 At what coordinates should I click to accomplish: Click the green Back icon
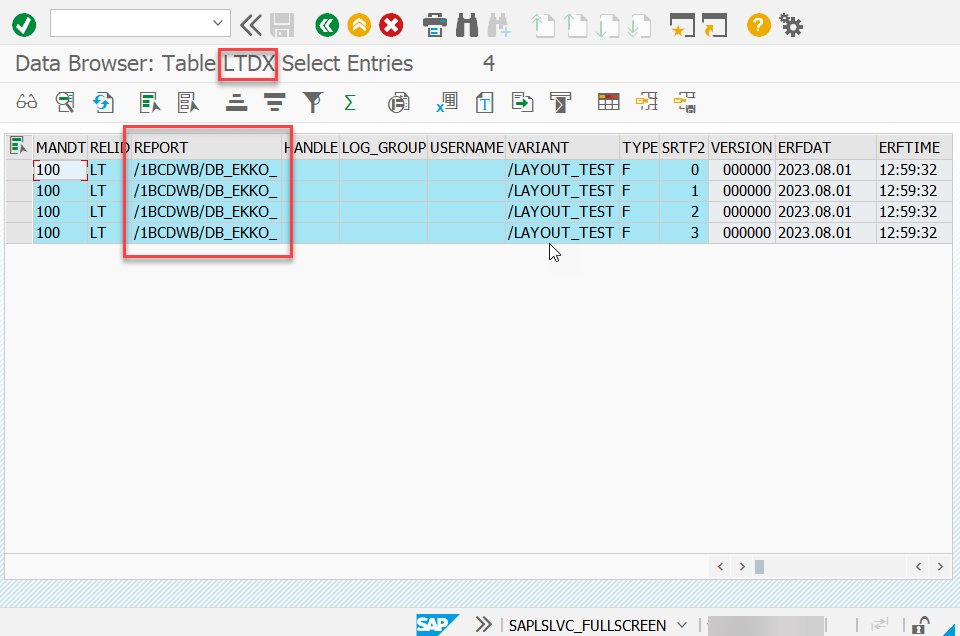pos(327,25)
